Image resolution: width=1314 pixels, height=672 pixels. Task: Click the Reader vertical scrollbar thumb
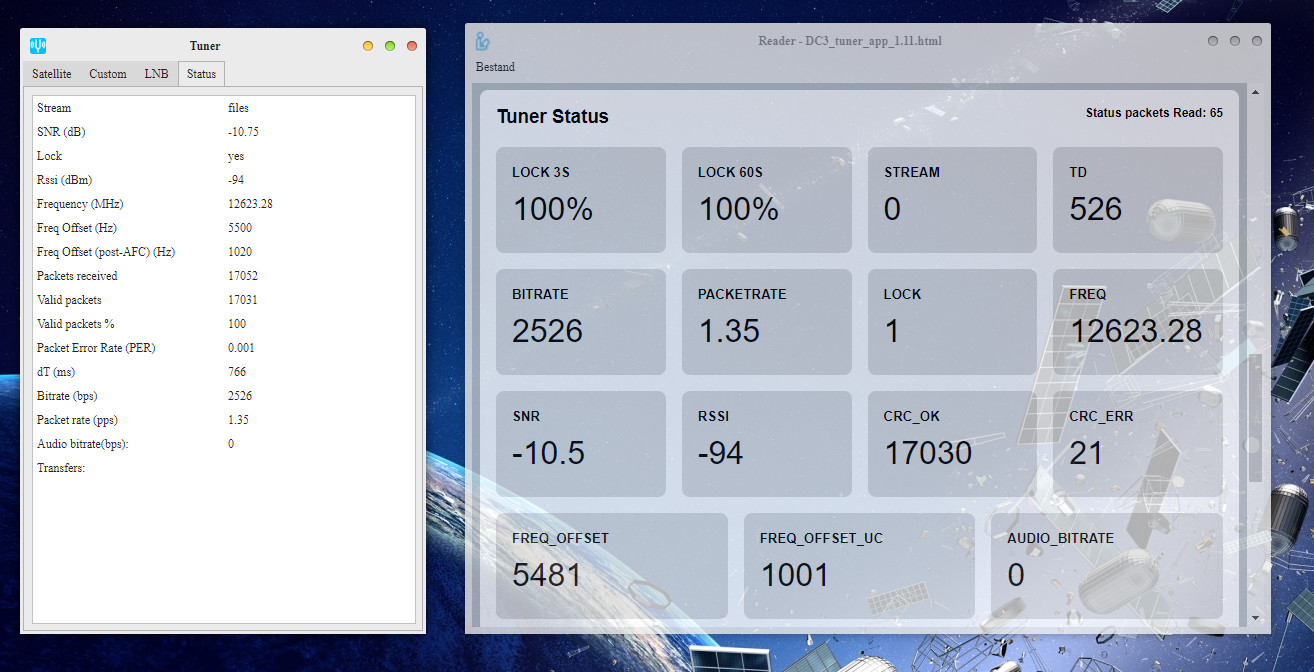coord(1255,418)
